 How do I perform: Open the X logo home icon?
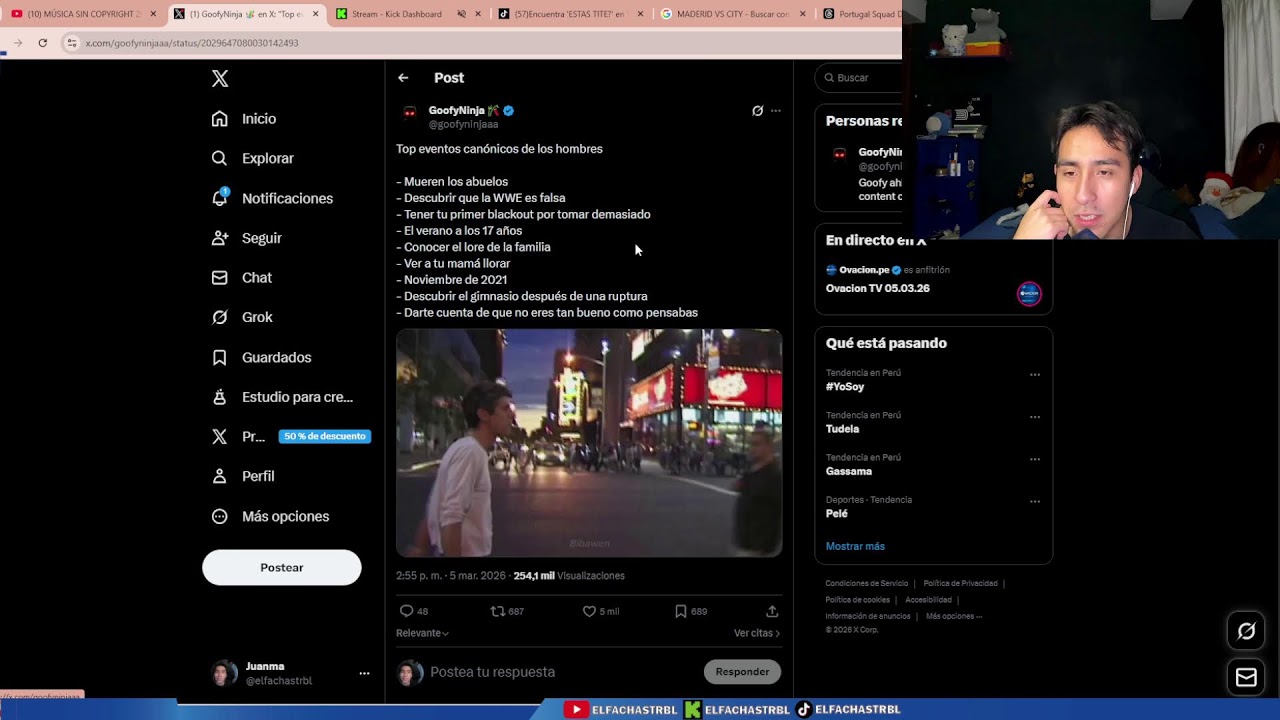[220, 79]
